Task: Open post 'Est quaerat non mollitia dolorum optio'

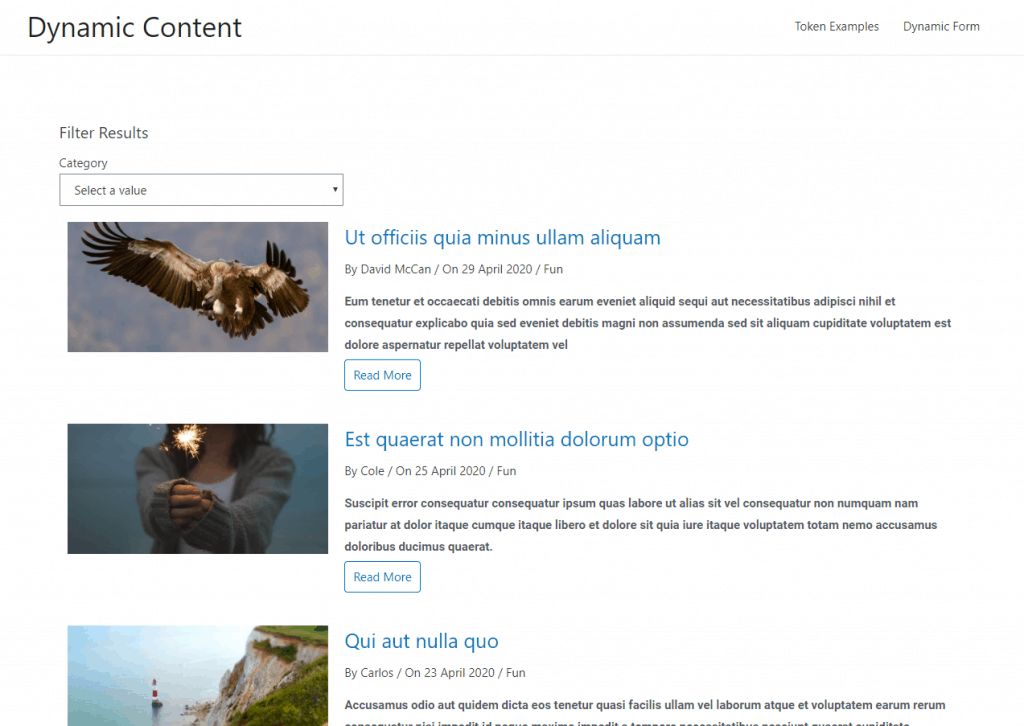Action: 516,440
